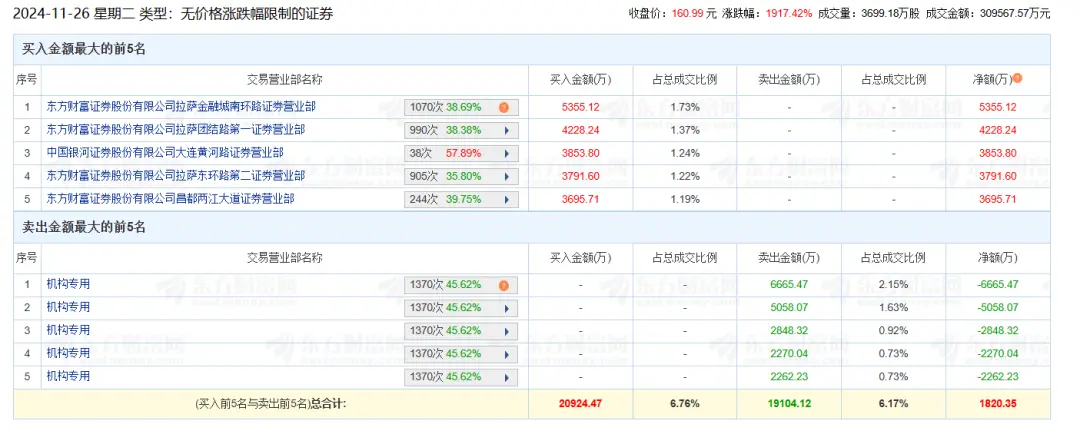Click the (买入前5名与卖出前5名)总合计 label
The width and height of the screenshot is (1080, 434).
point(271,404)
